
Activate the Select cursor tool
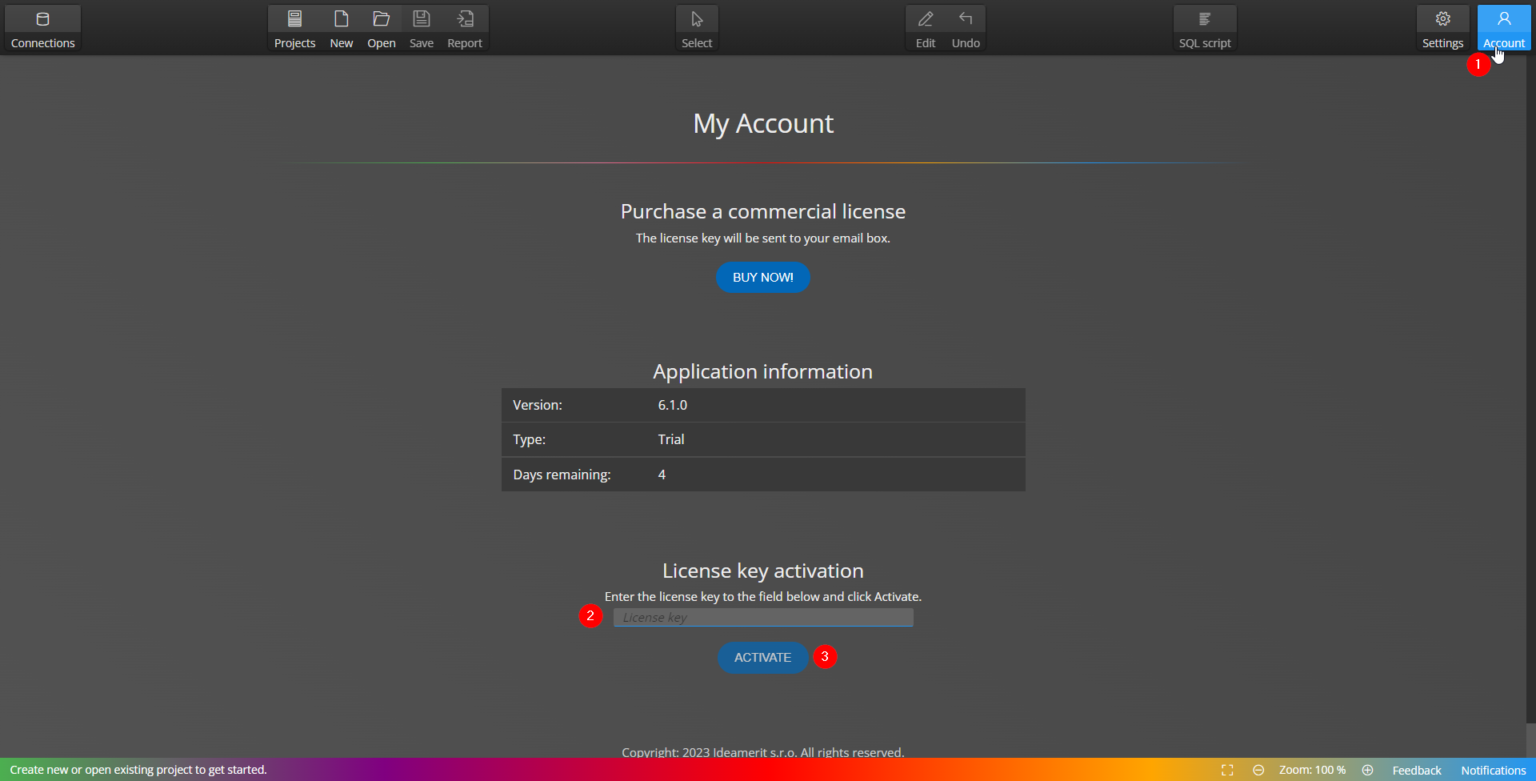(697, 27)
